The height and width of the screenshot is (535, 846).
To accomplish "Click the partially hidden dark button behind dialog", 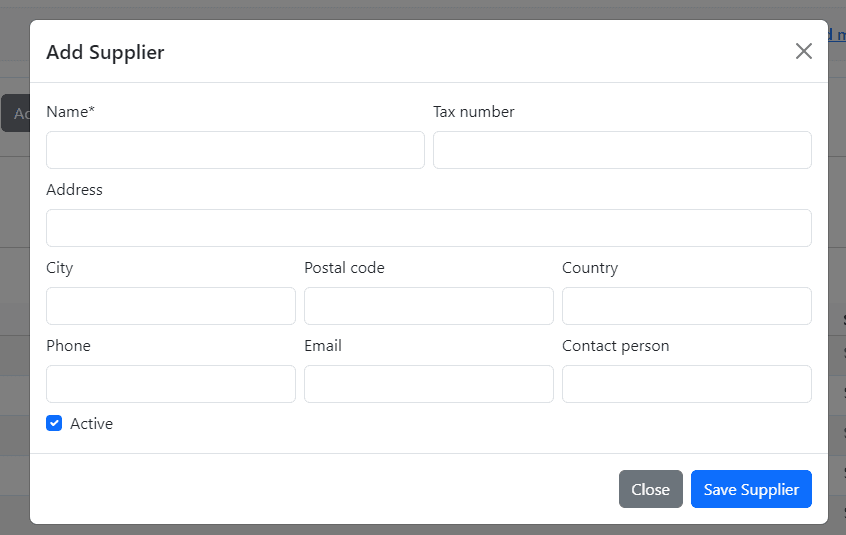I will pos(15,113).
